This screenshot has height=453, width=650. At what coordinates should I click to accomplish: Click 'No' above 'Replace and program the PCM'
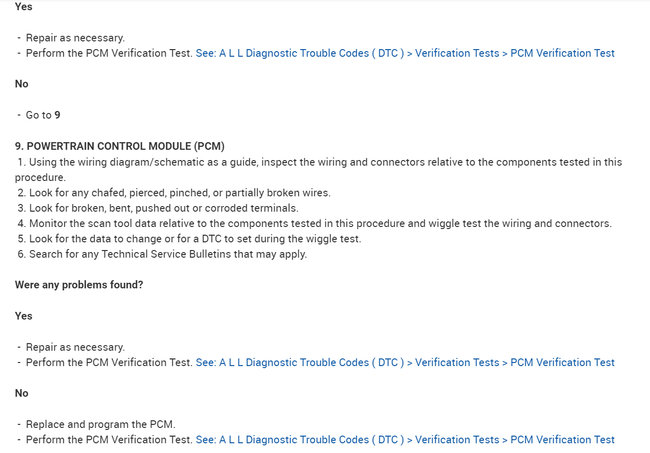click(x=21, y=393)
